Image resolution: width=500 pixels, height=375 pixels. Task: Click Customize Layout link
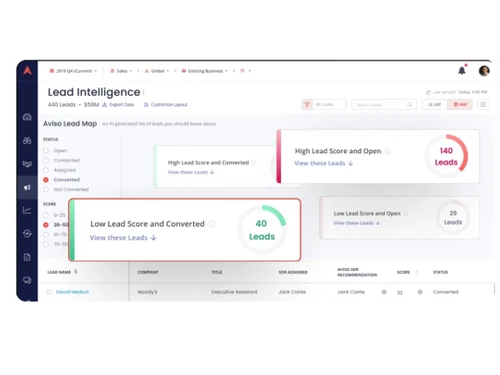[166, 105]
